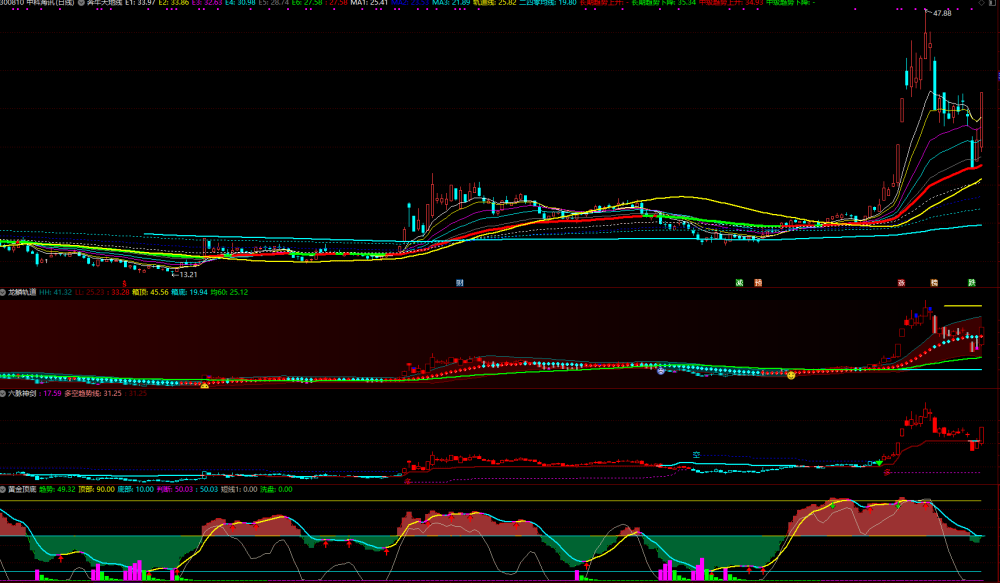Click the 洗盘: 0.00 value
Viewport: 1000px width, 583px height.
coord(276,489)
